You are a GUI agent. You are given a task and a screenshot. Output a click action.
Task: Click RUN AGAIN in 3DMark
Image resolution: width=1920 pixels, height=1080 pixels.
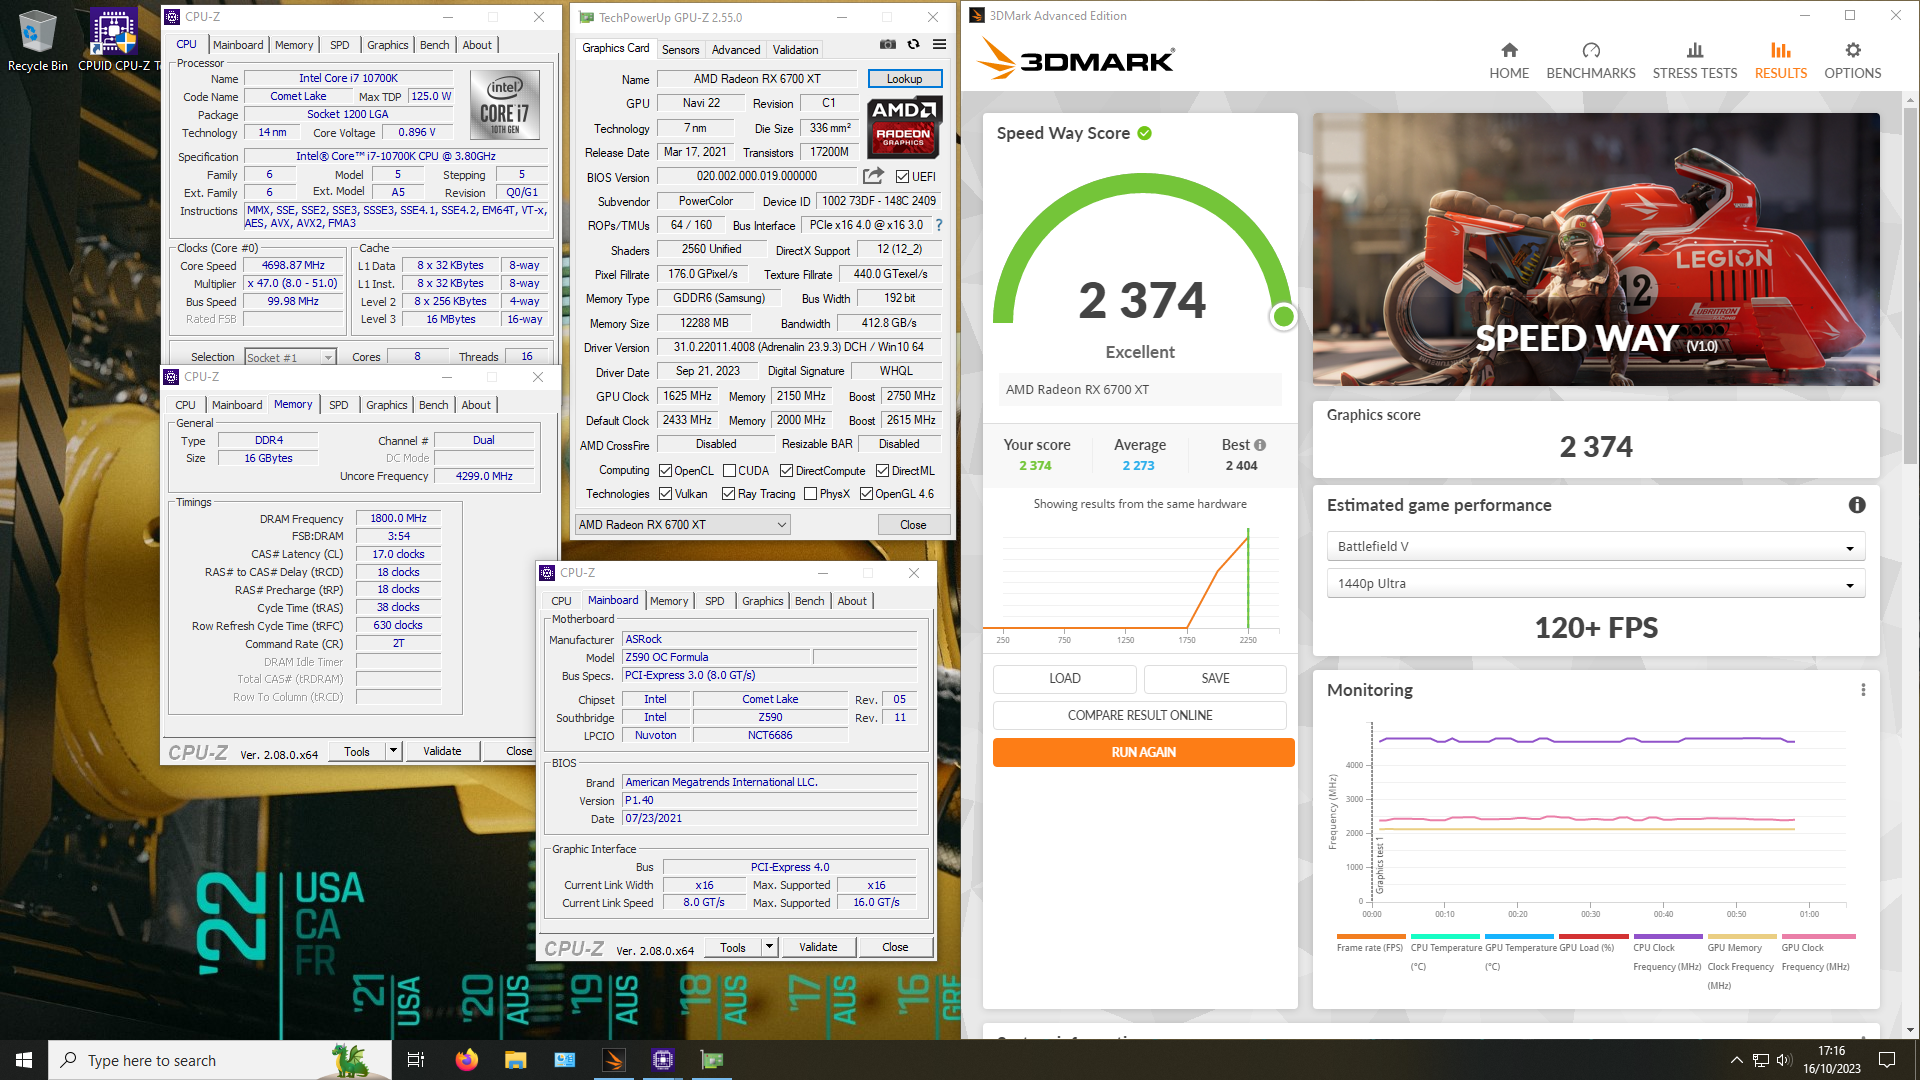1144,752
